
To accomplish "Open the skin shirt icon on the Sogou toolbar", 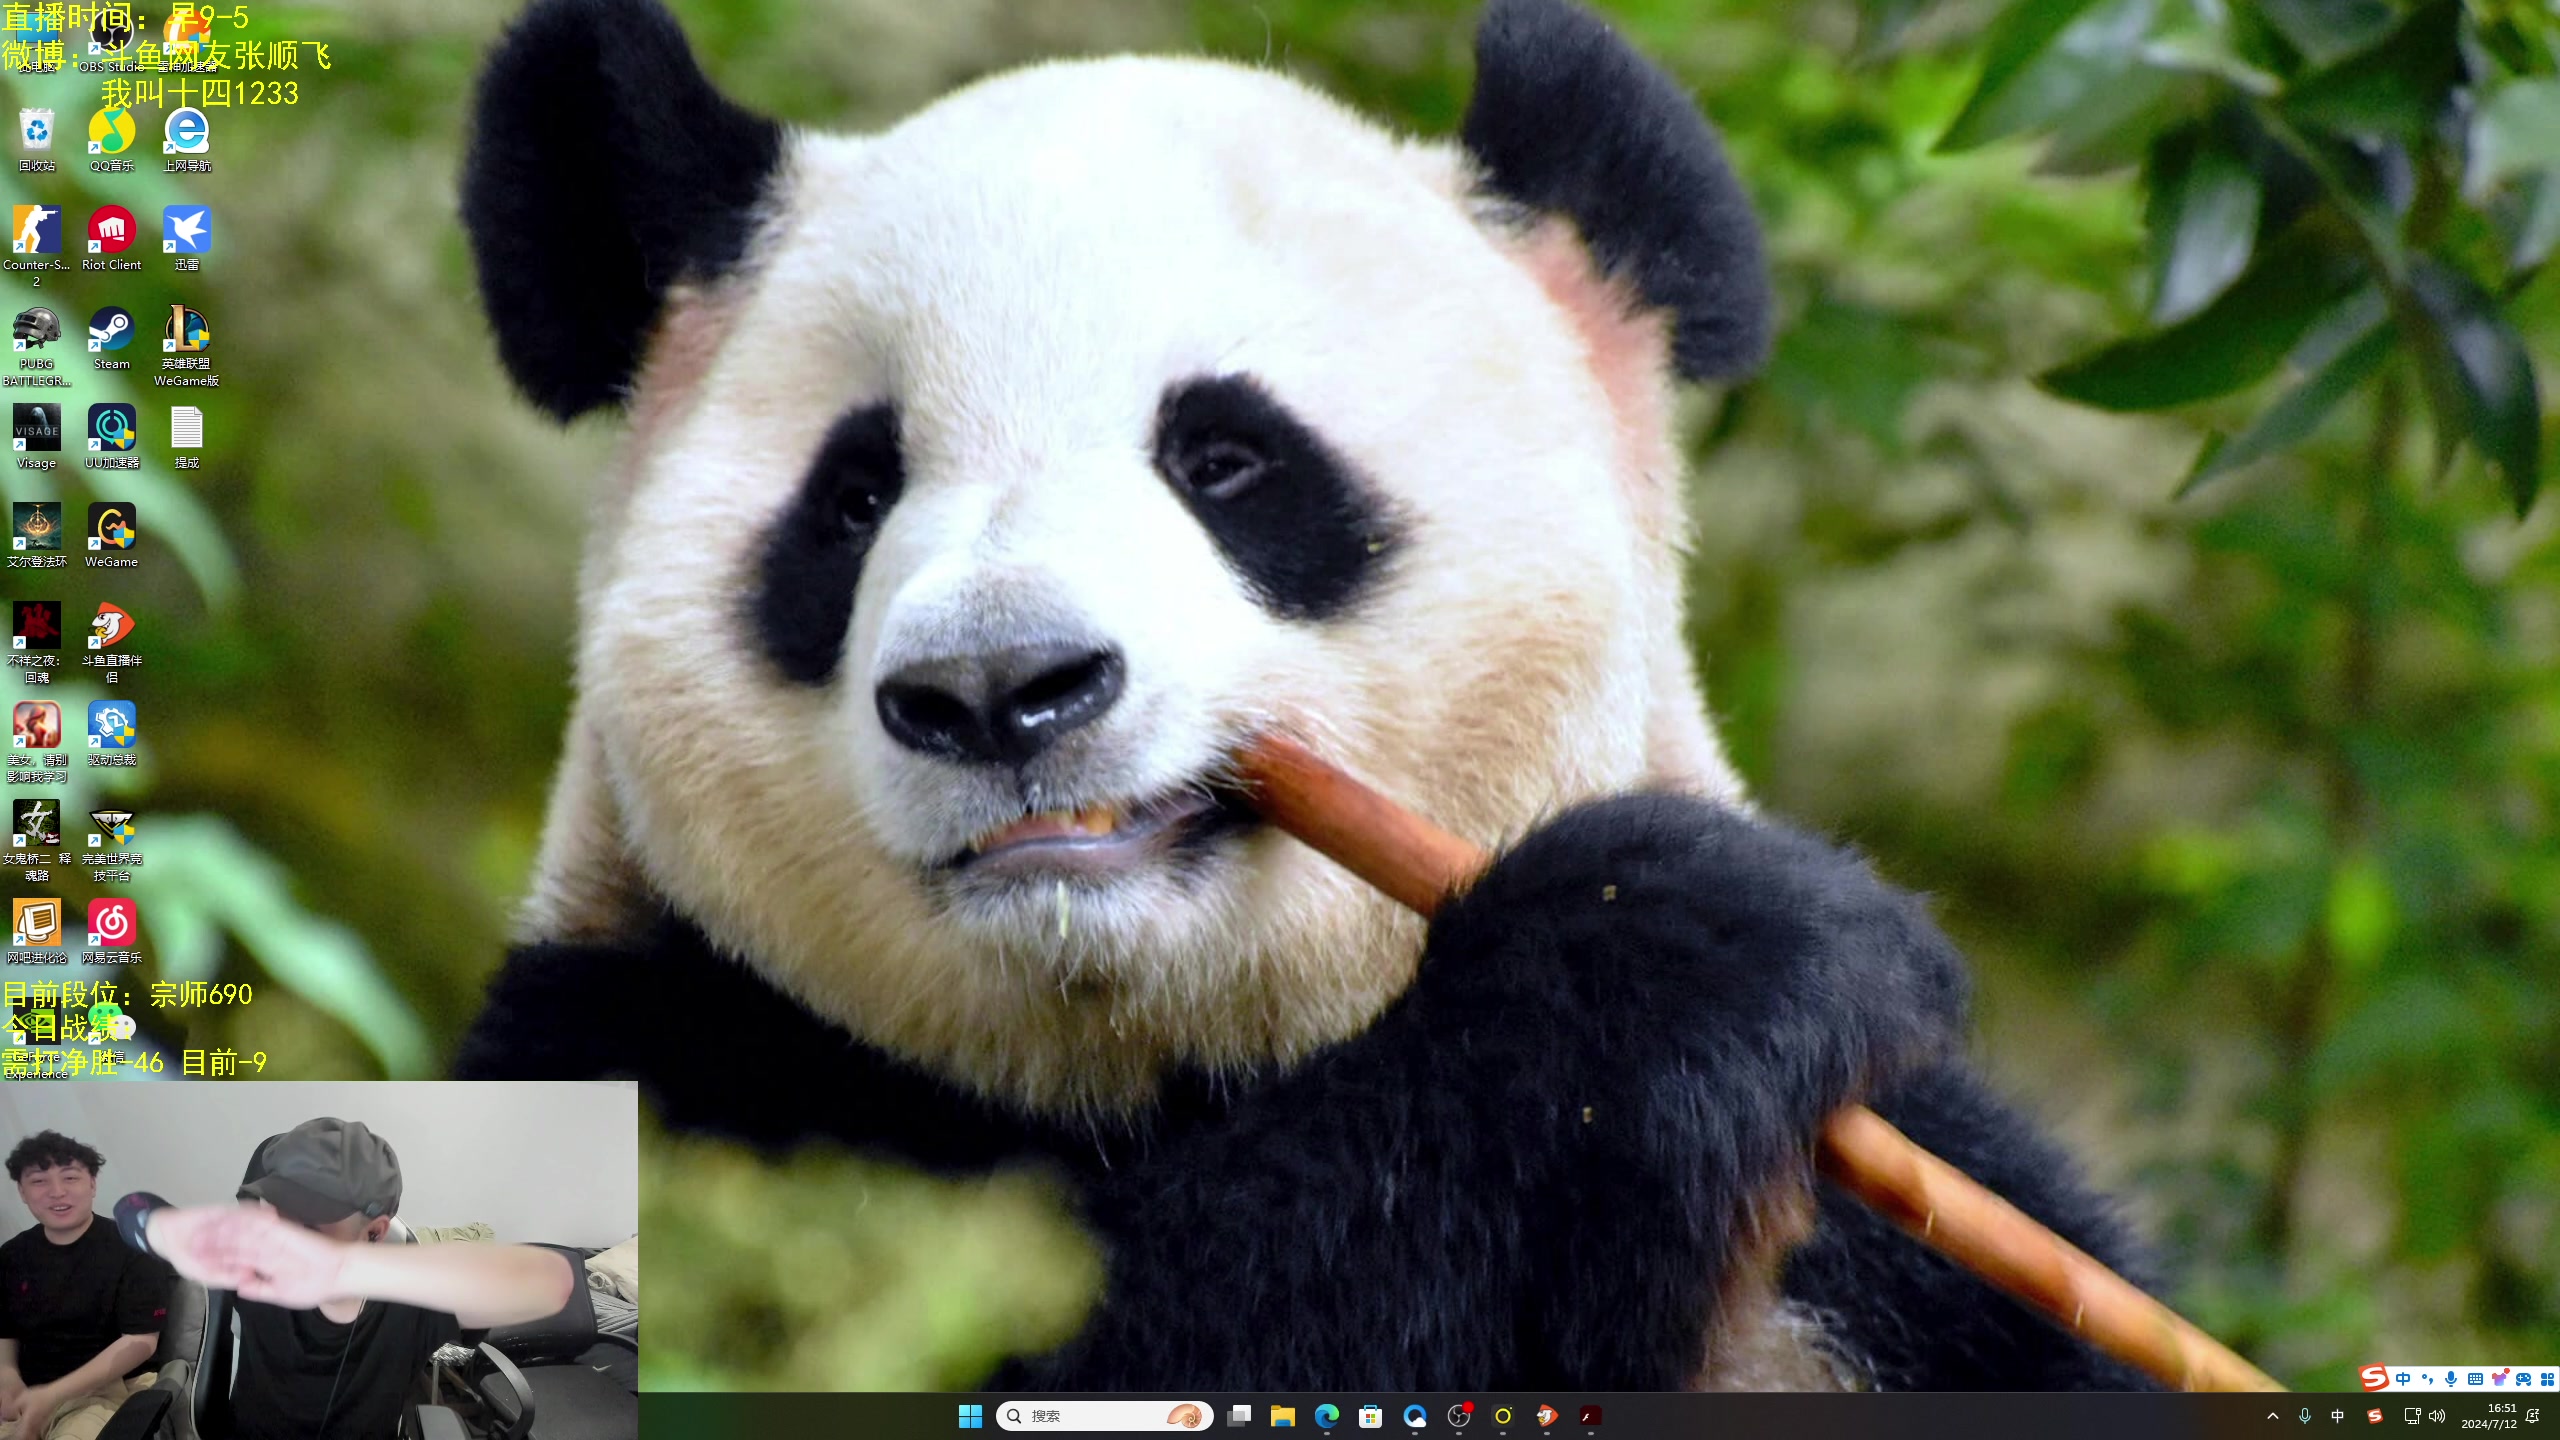I will point(2499,1379).
